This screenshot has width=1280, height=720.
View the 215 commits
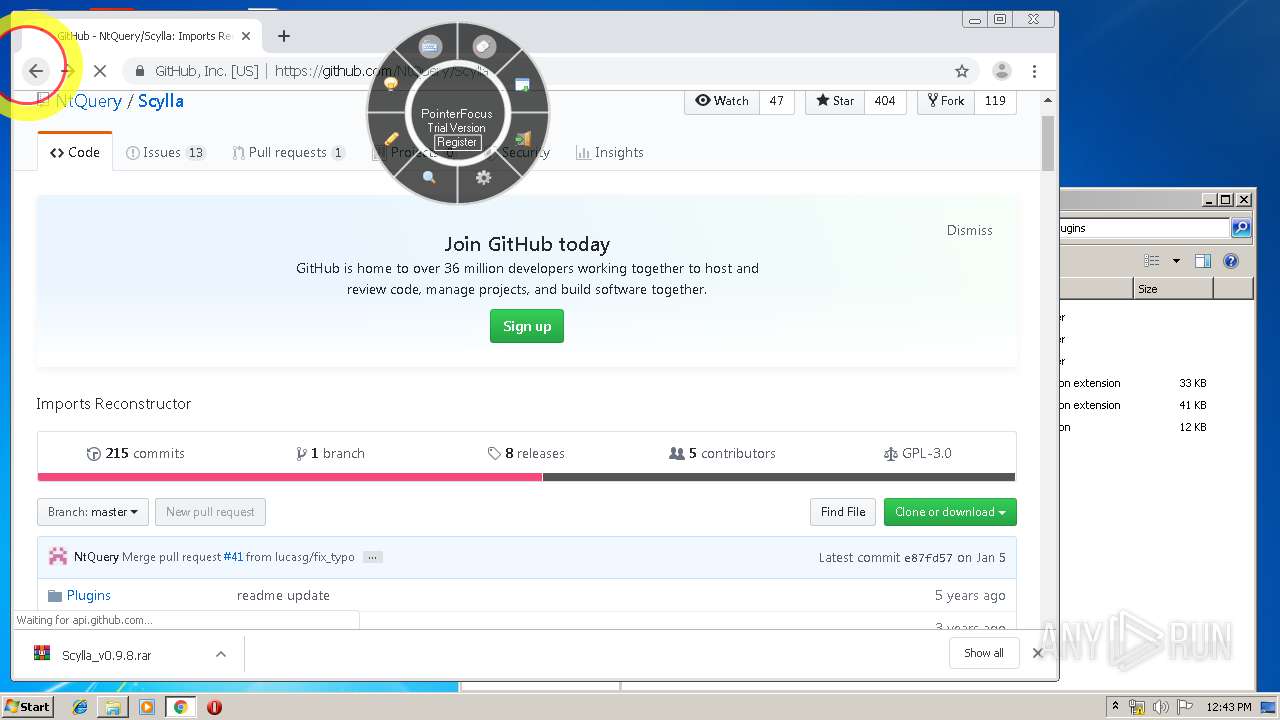click(x=136, y=453)
